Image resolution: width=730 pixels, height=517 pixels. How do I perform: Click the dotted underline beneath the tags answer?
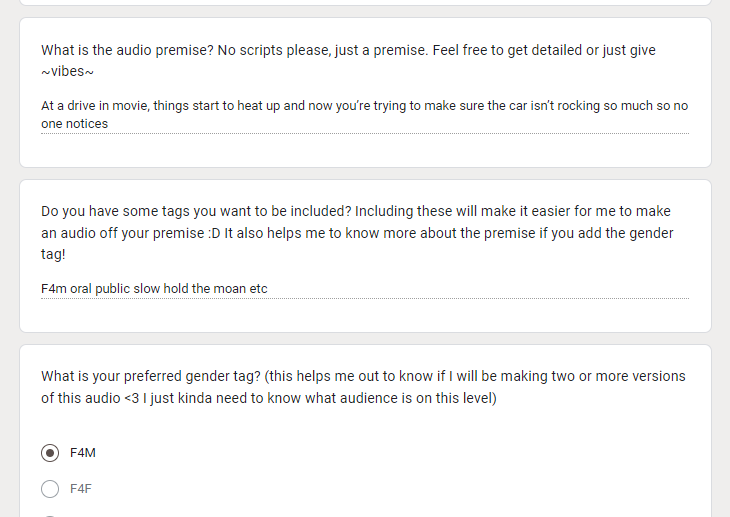[x=365, y=298]
